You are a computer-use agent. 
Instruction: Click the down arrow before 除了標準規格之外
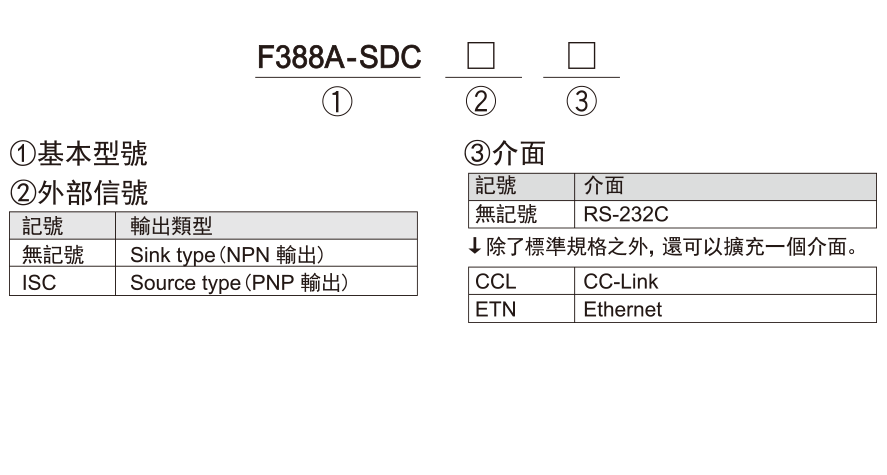pyautogui.click(x=475, y=246)
